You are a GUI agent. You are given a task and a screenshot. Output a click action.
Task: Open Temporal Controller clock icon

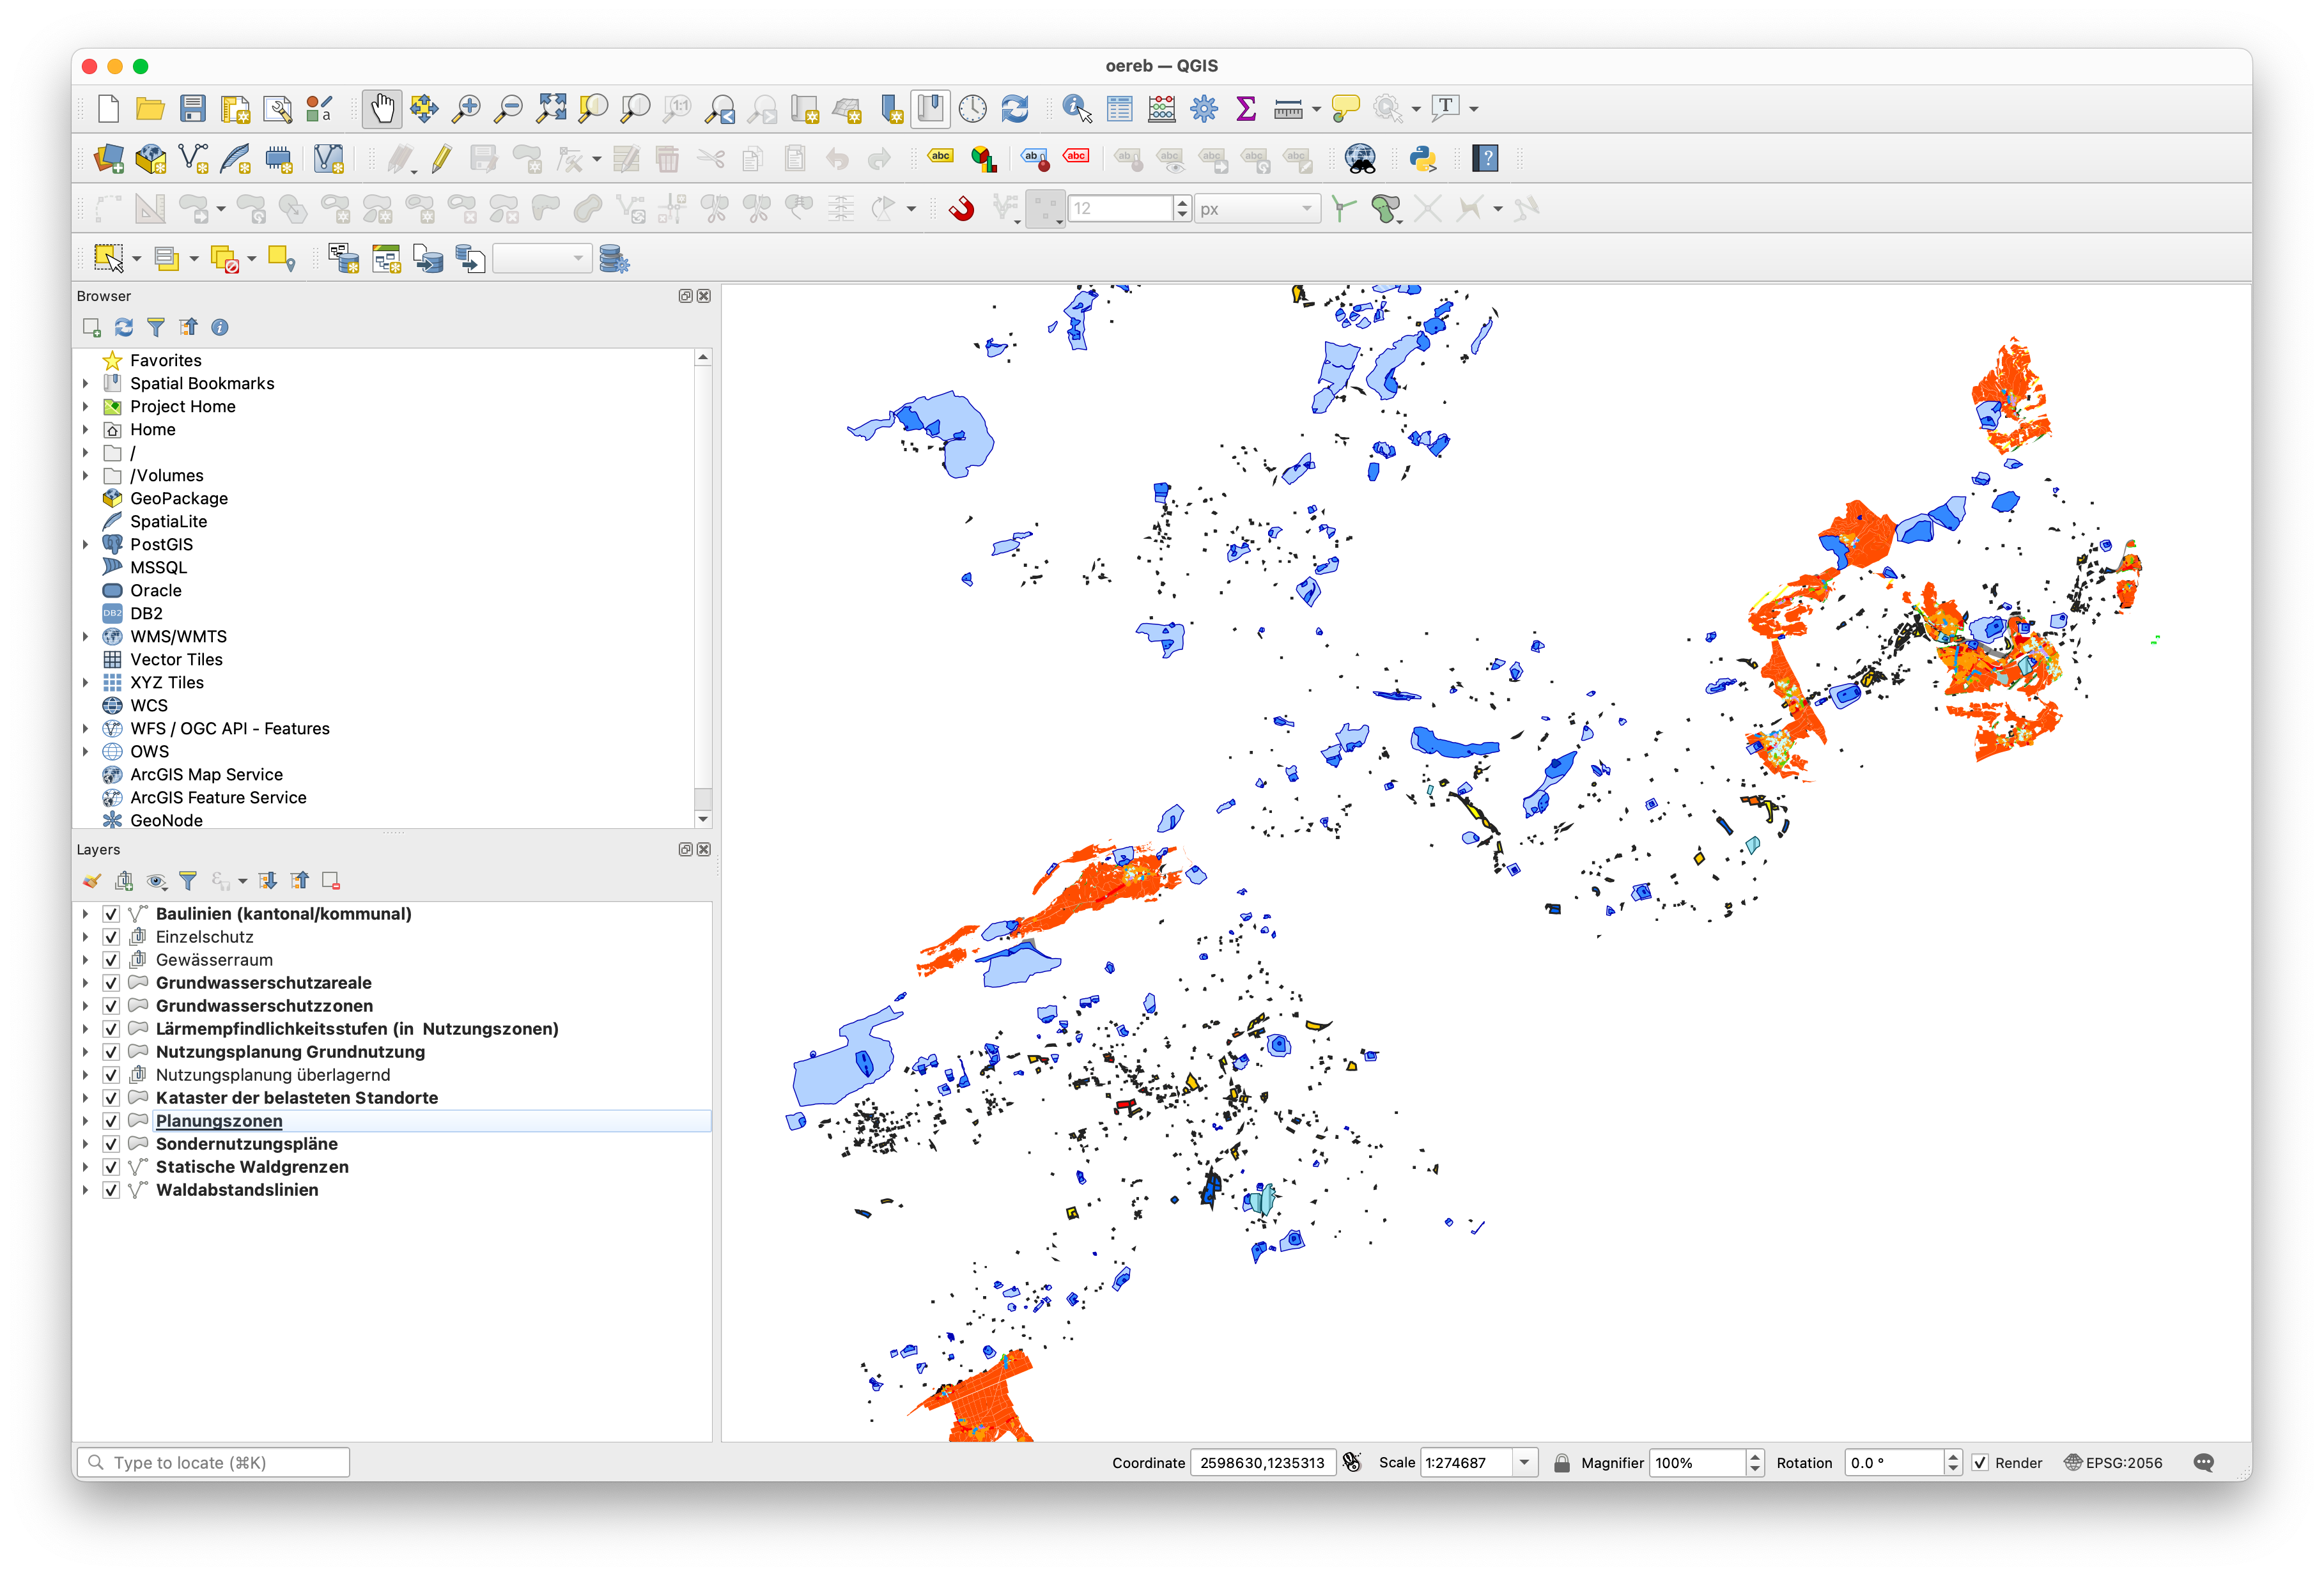click(972, 108)
